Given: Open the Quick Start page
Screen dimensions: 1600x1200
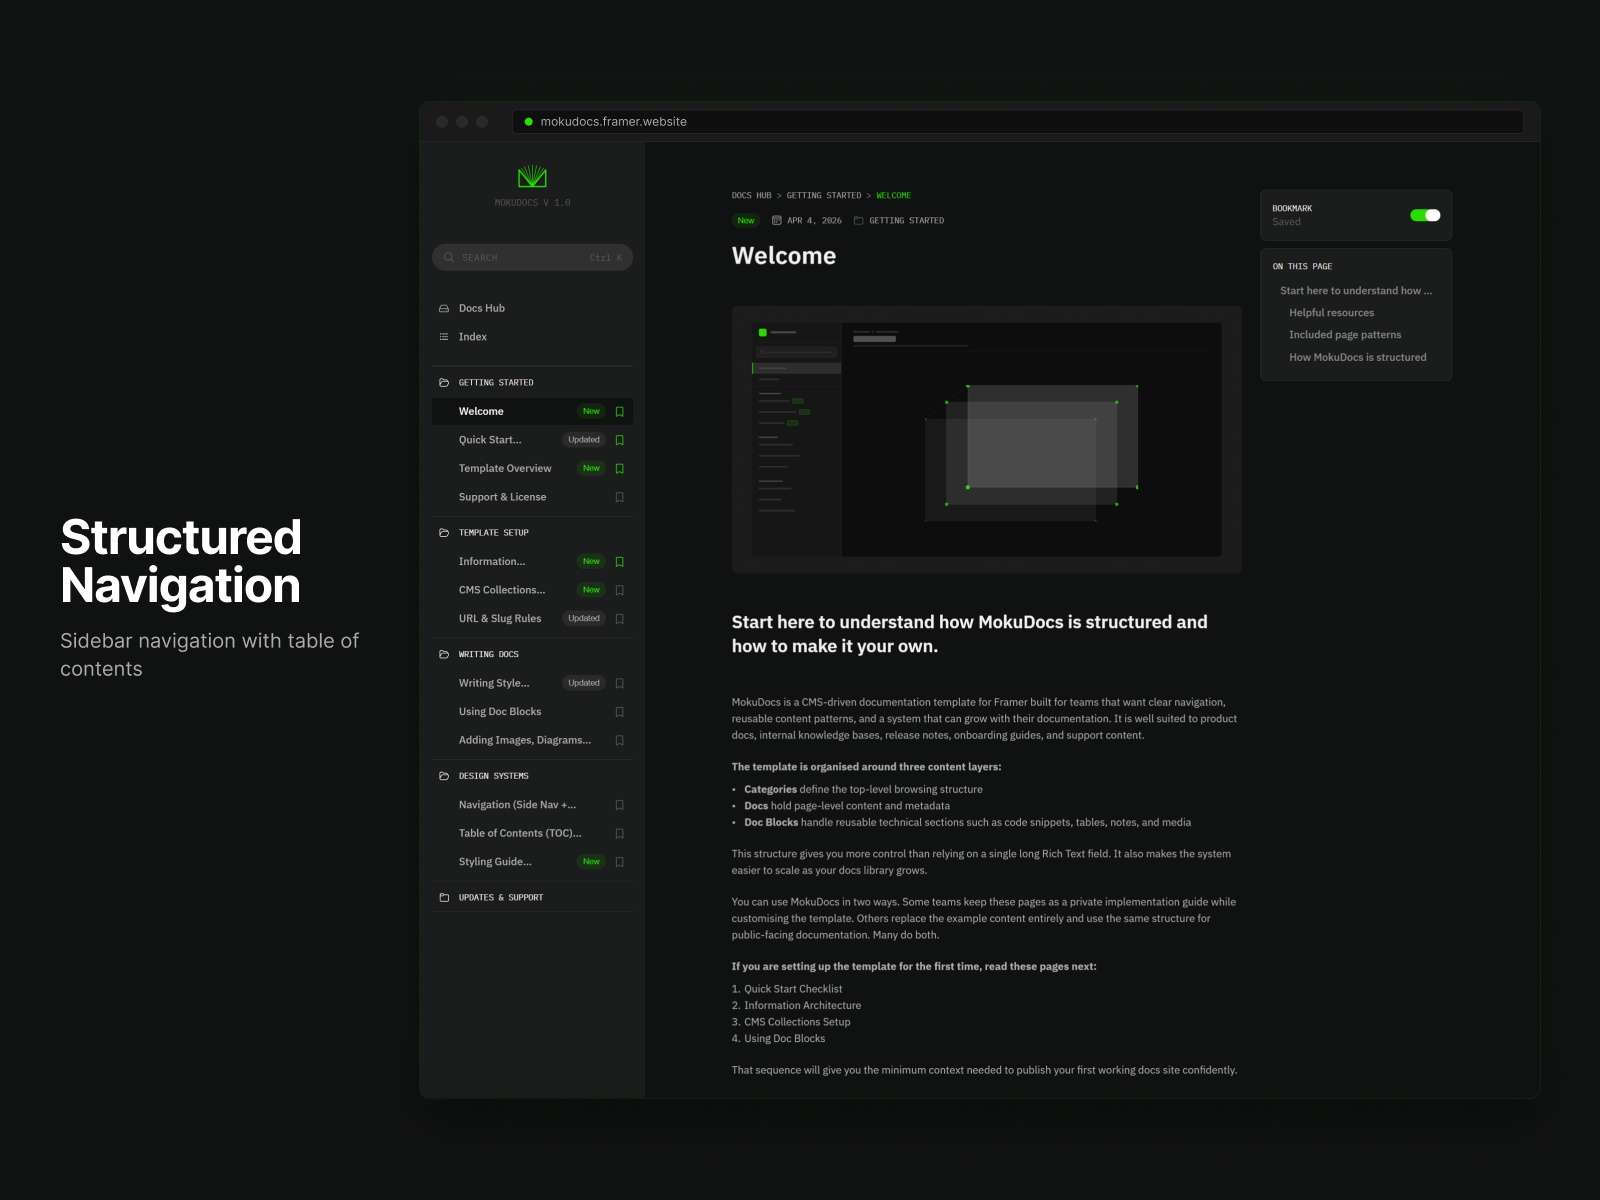Looking at the screenshot, I should pos(532,440).
